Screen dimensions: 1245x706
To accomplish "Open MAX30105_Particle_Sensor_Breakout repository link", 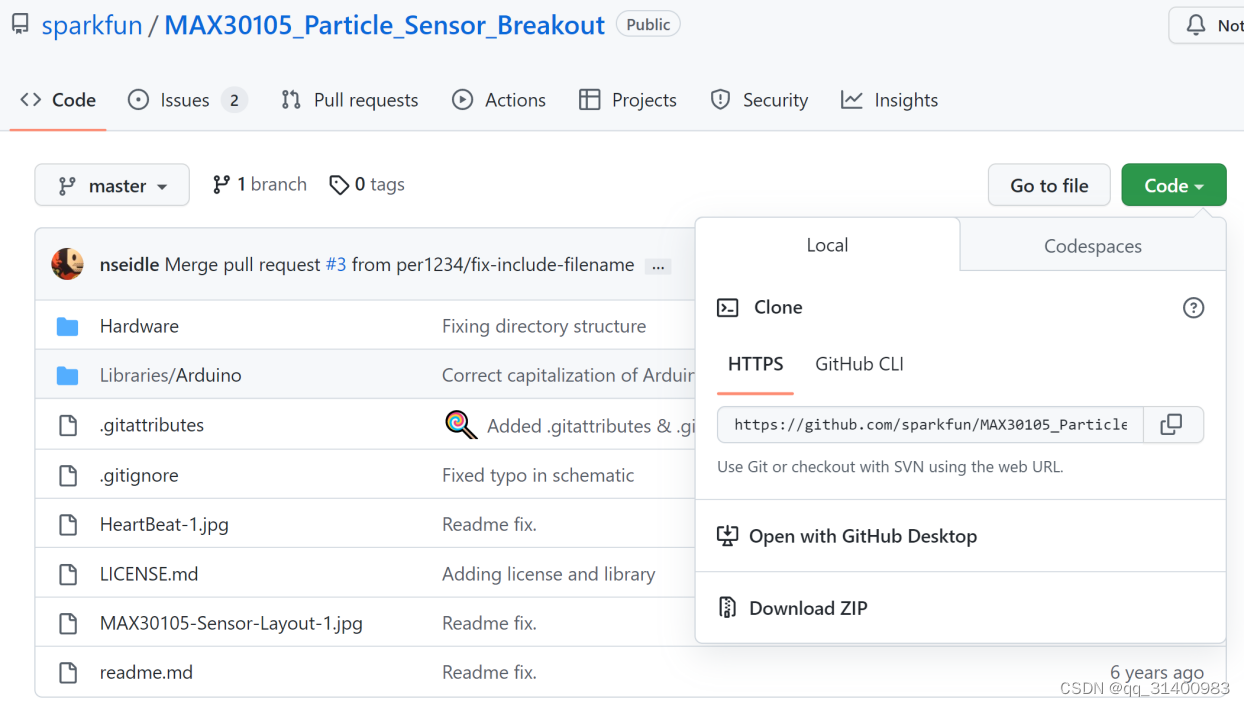I will pos(384,25).
